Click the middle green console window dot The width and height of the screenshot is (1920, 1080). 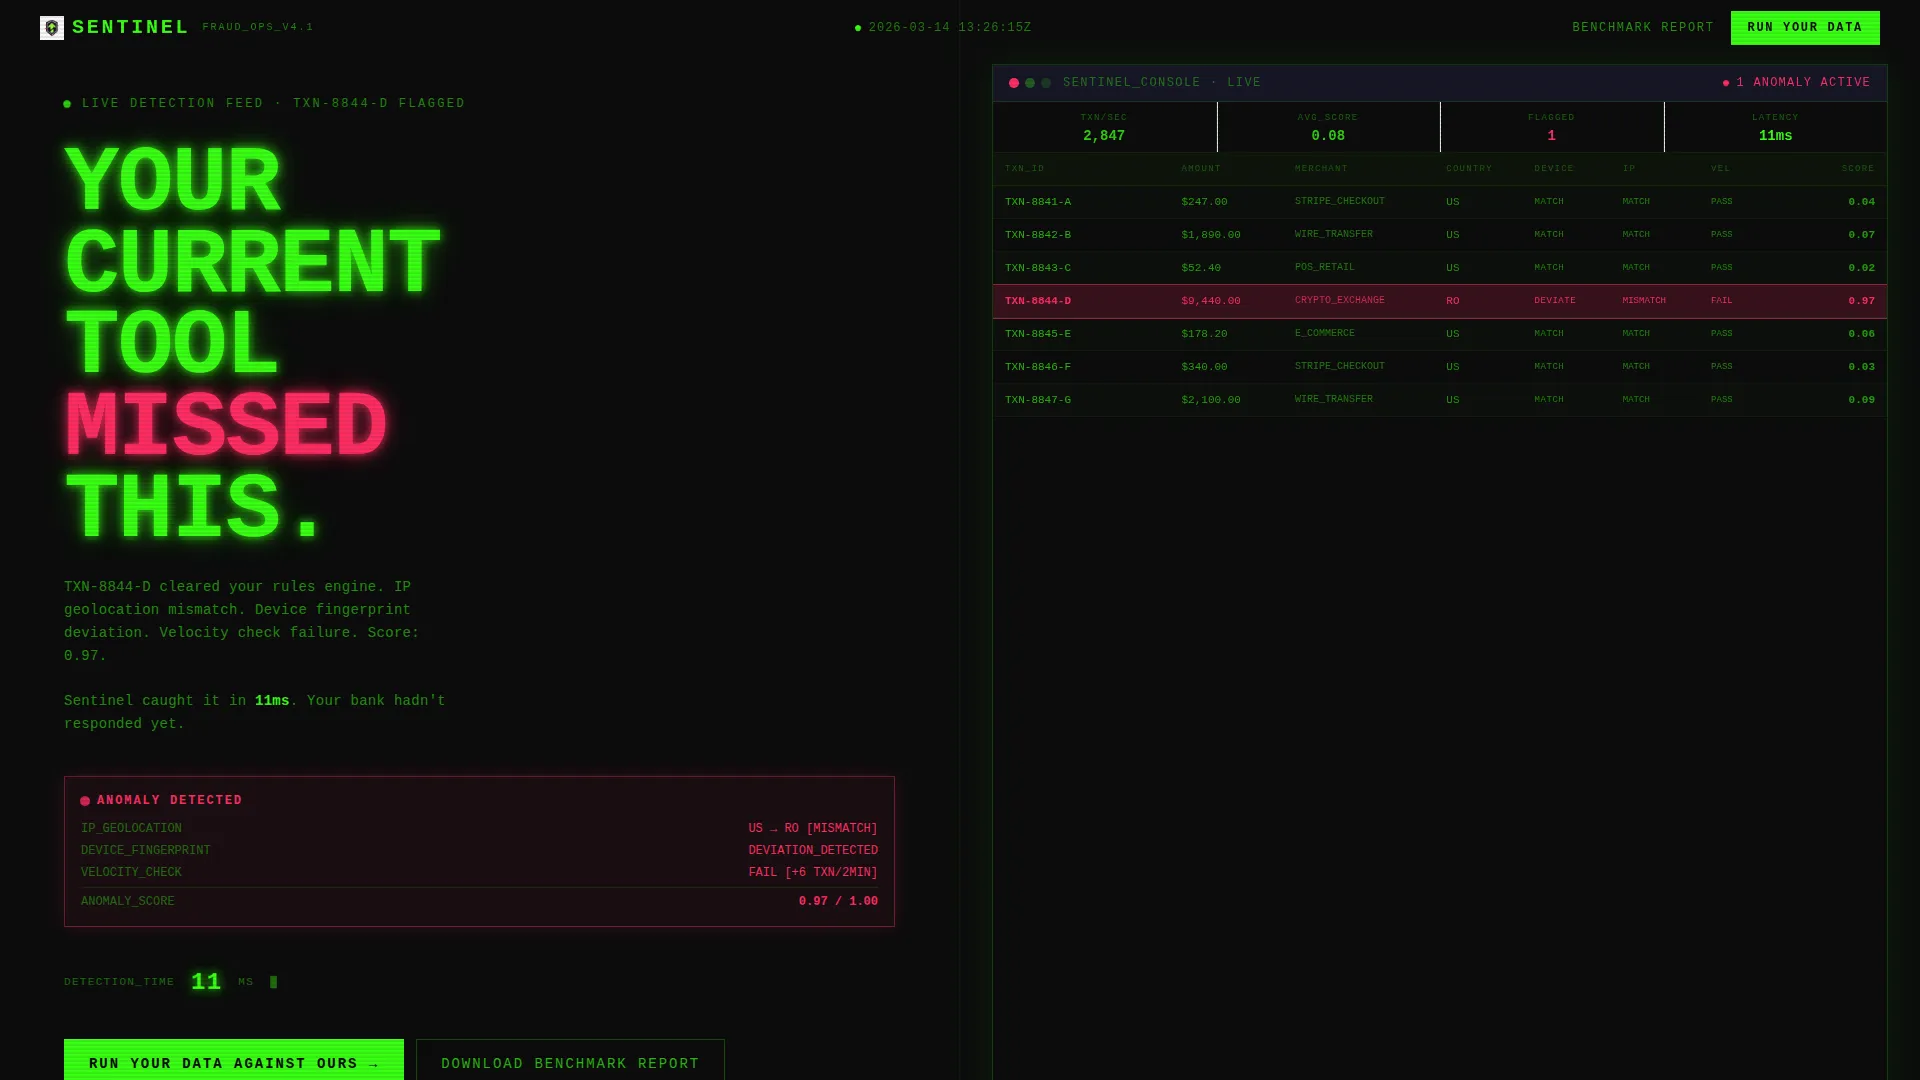pos(1030,83)
